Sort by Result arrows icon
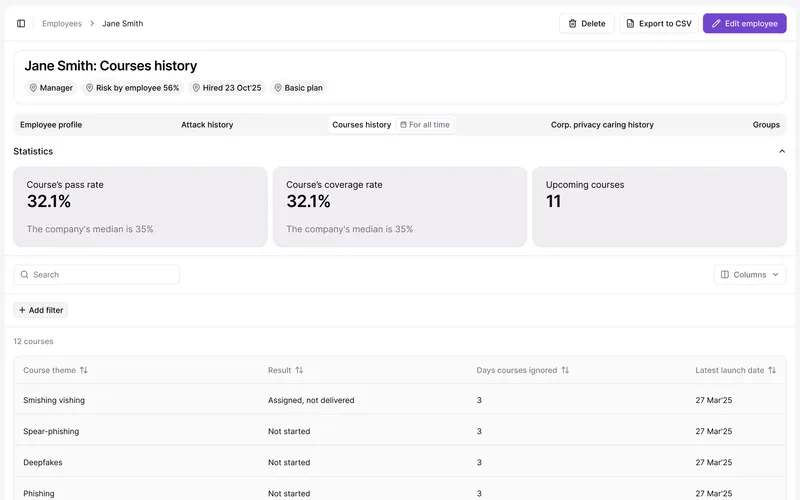The image size is (800, 500). pos(299,370)
